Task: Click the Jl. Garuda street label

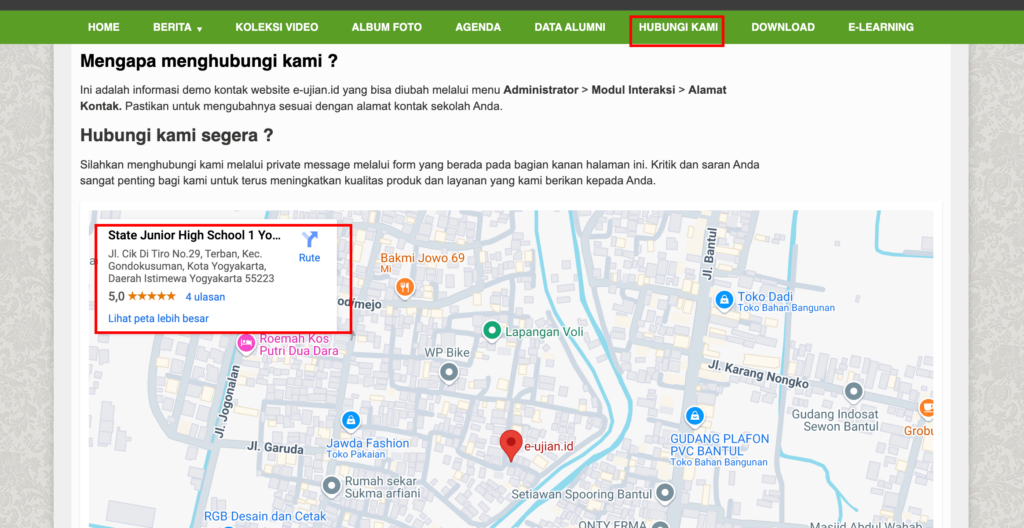Action: coord(275,448)
